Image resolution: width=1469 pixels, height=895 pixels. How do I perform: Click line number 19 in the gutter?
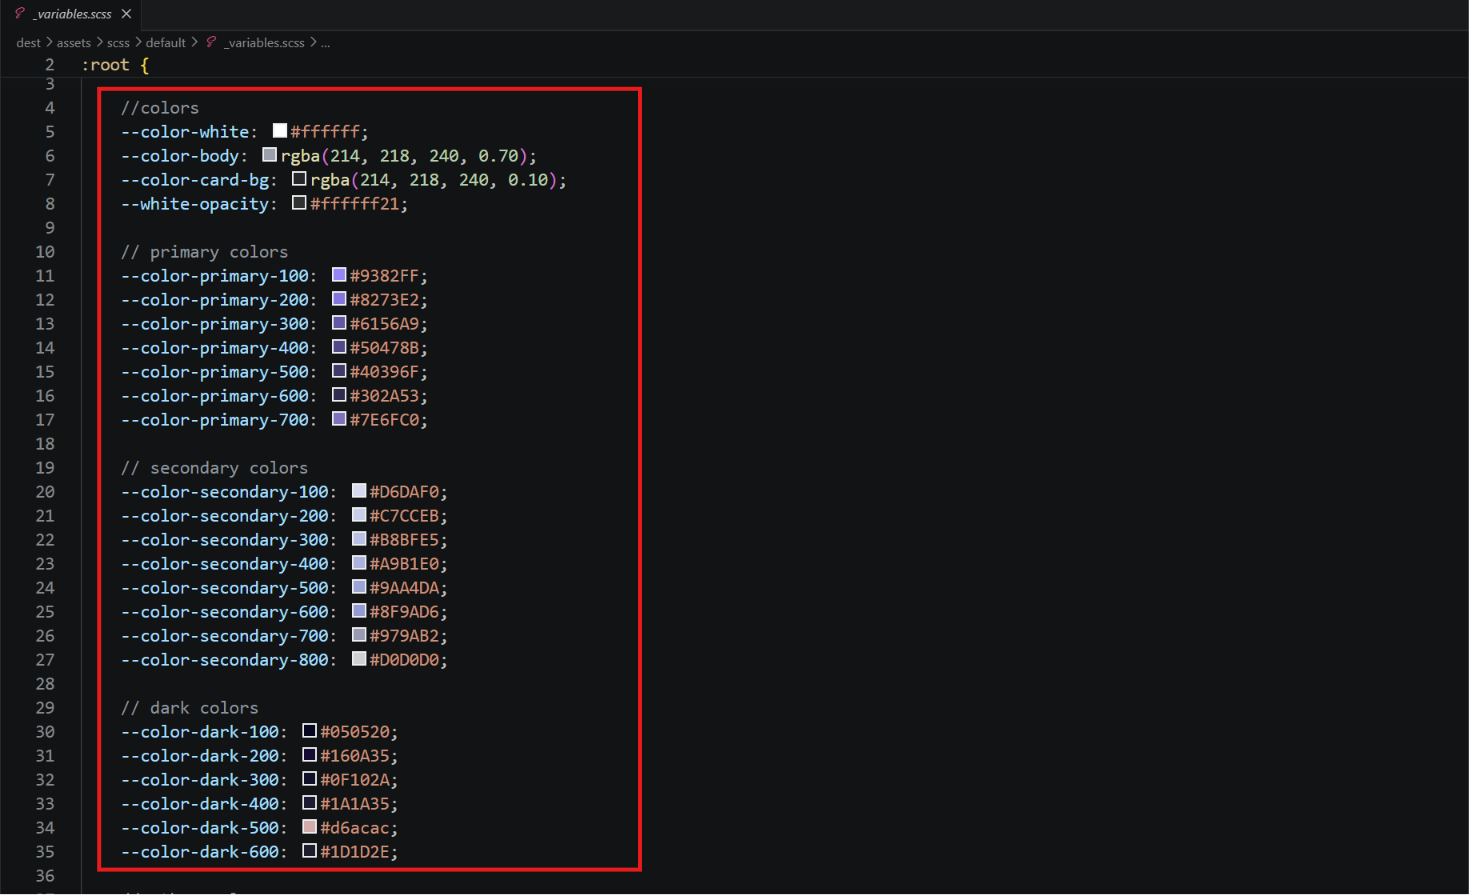[45, 468]
